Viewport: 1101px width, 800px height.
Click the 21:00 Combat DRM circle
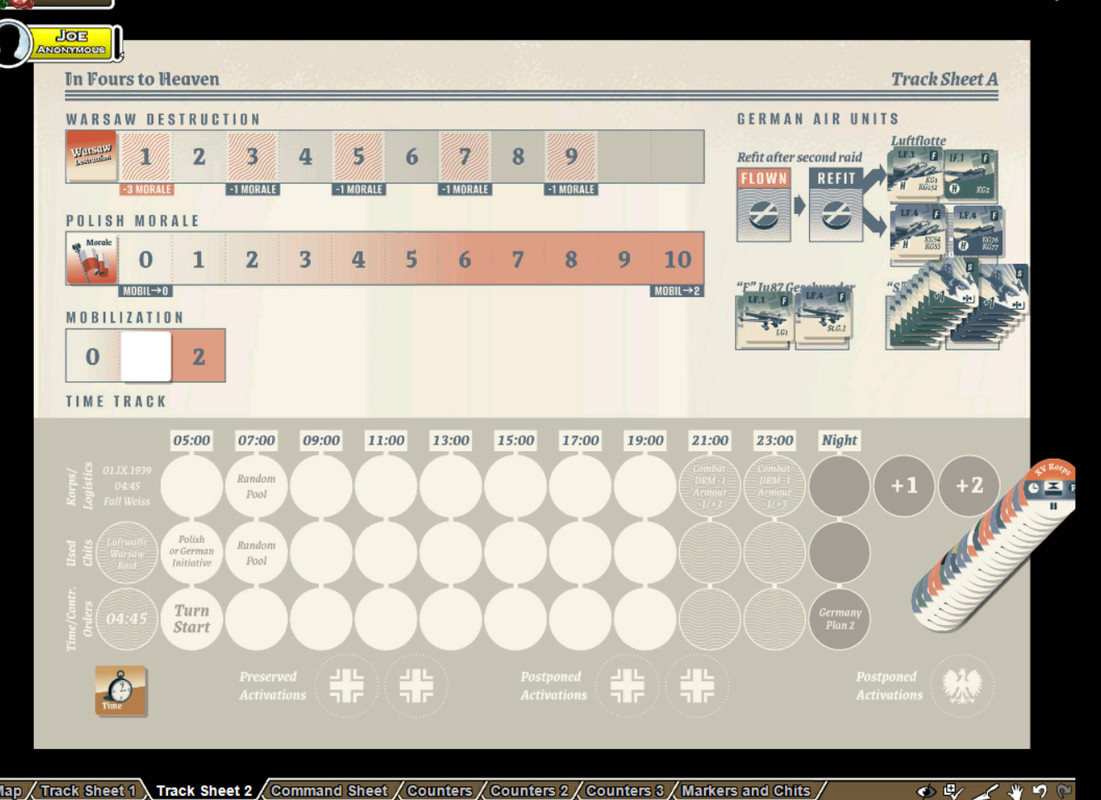click(x=710, y=485)
